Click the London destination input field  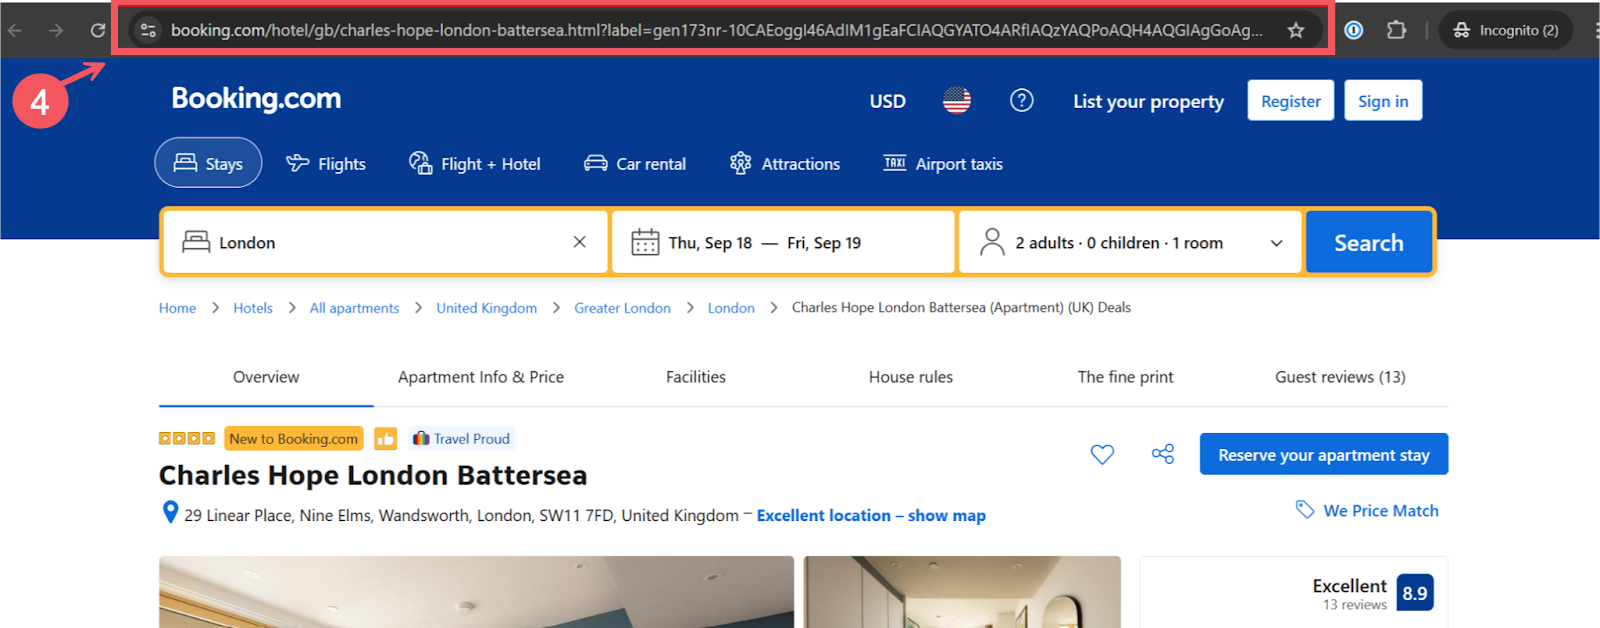(385, 243)
